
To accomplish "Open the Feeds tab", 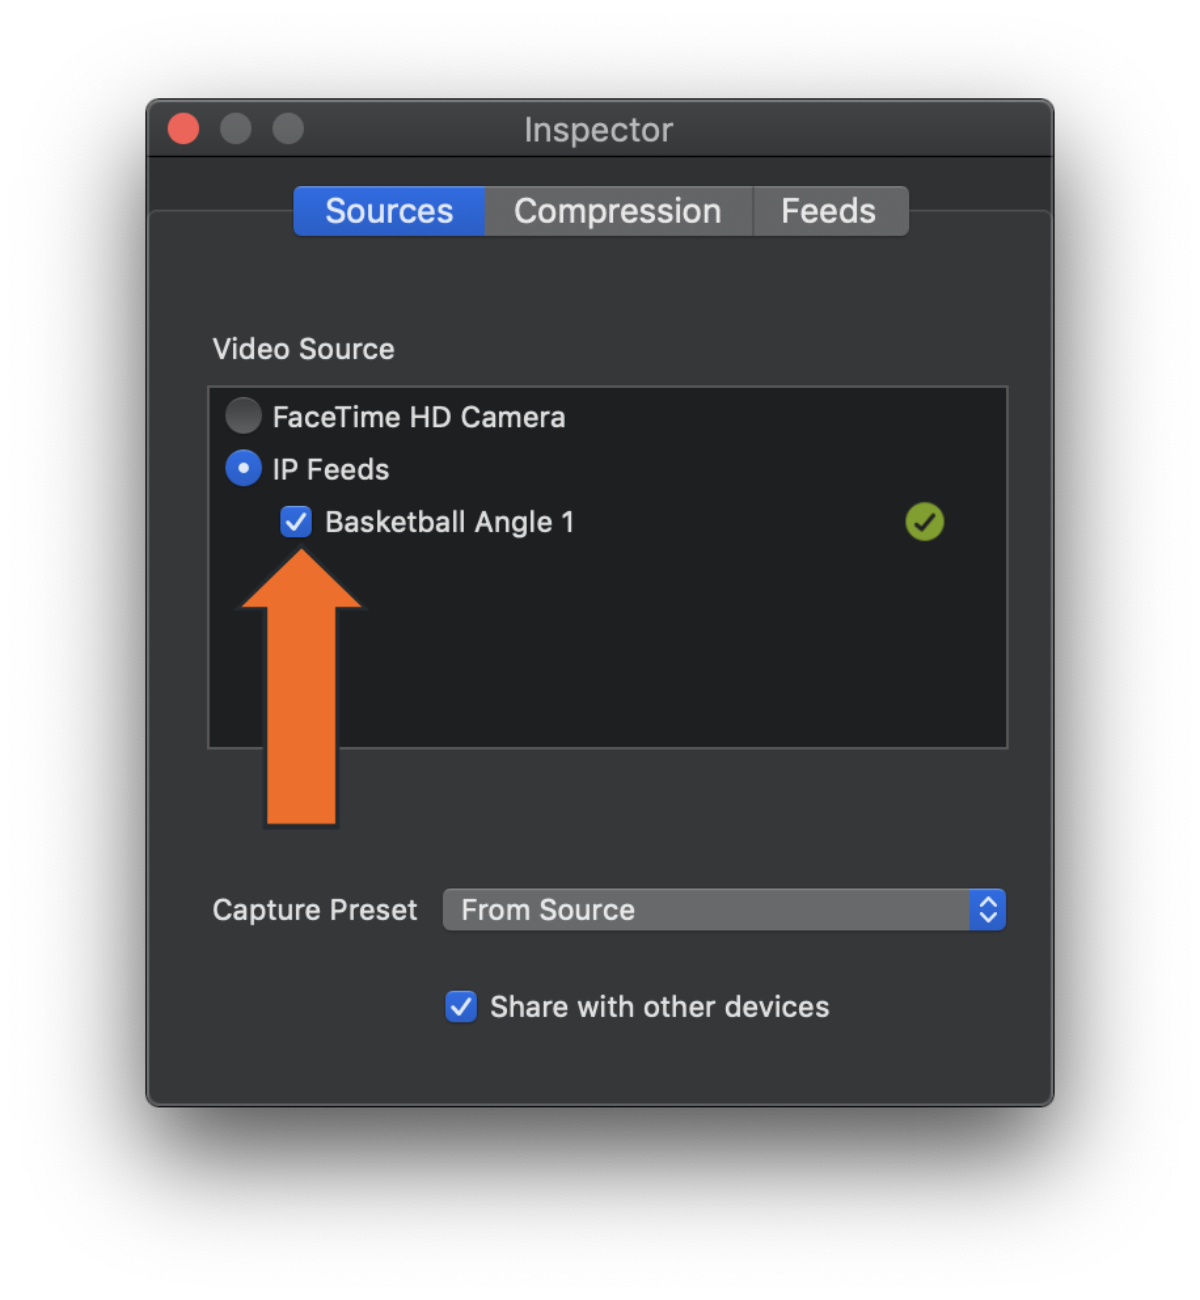I will (x=829, y=211).
